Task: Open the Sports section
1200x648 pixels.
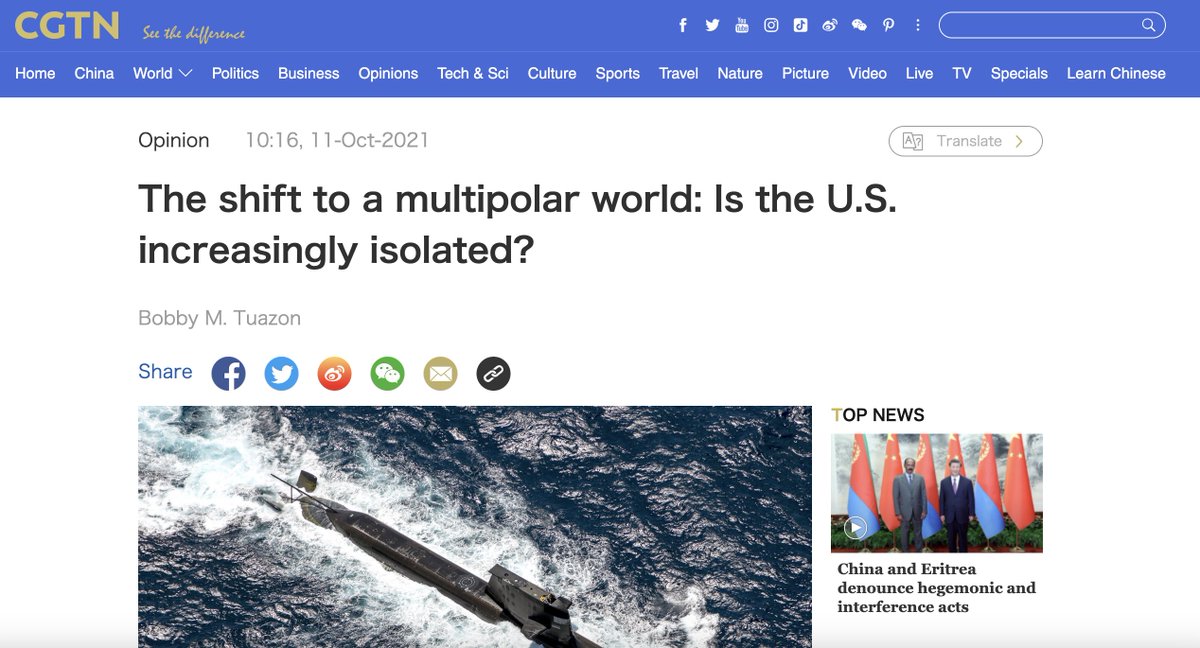Action: [x=617, y=73]
